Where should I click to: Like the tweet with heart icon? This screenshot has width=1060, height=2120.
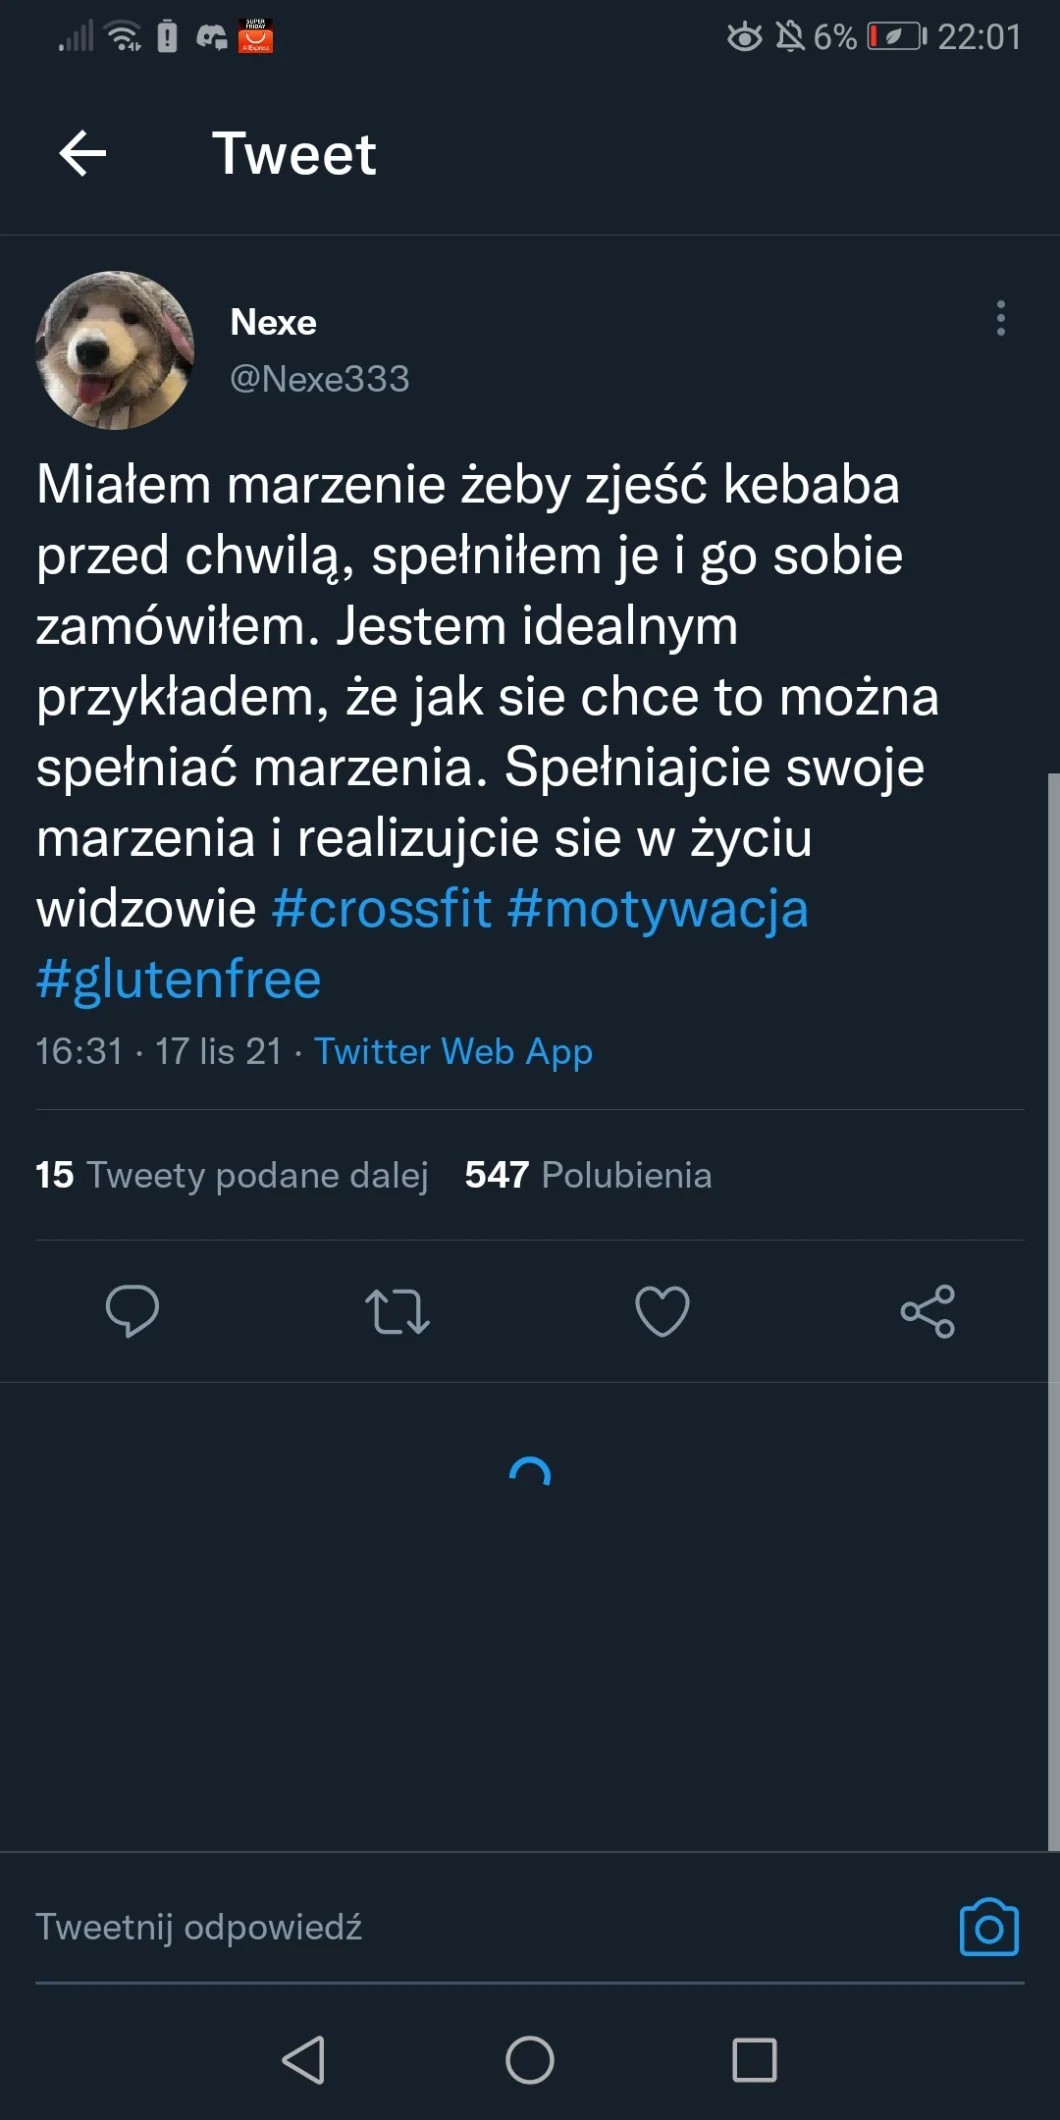(x=662, y=1311)
